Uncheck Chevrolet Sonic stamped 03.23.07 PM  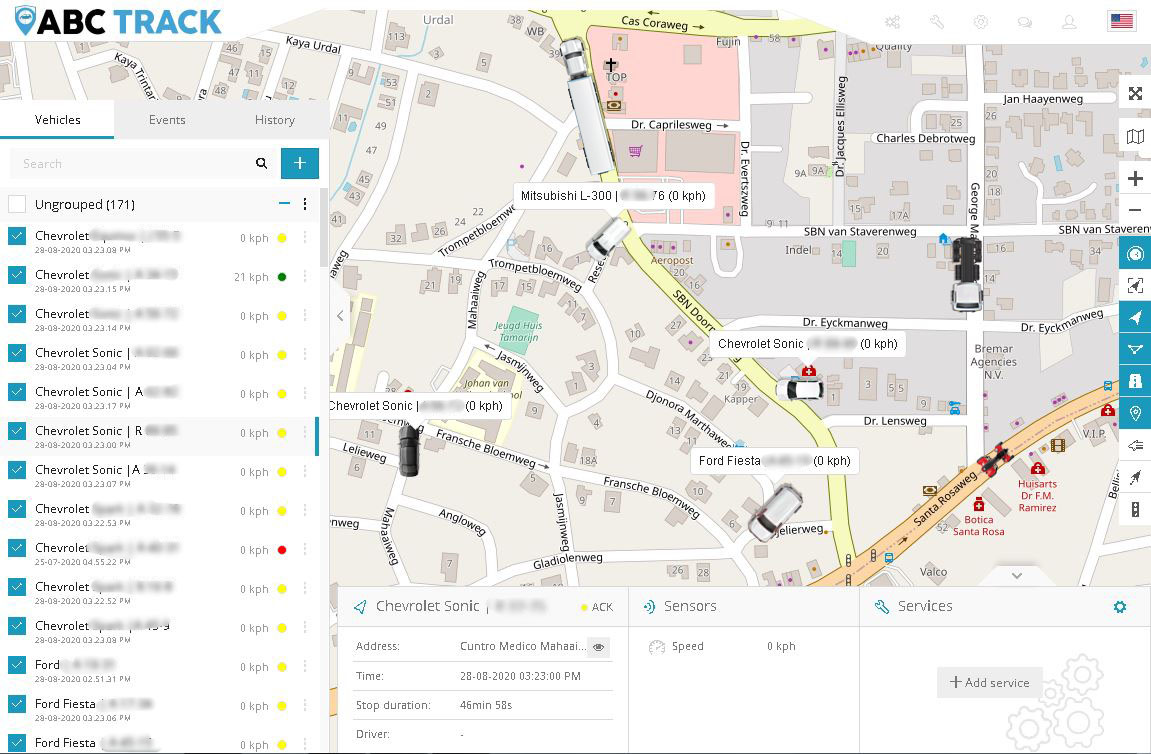coord(17,469)
